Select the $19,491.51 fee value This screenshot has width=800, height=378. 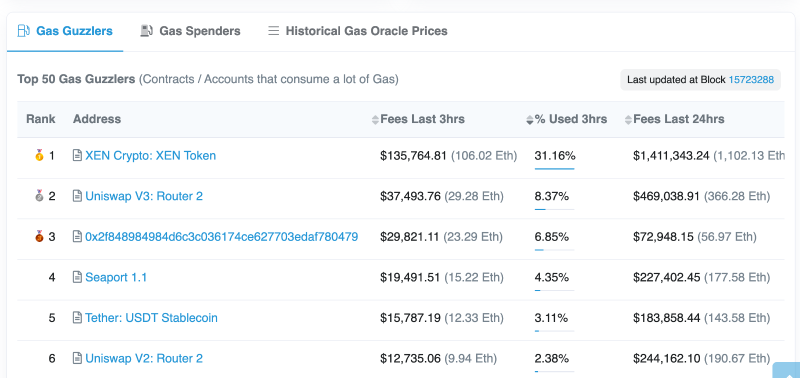[410, 278]
